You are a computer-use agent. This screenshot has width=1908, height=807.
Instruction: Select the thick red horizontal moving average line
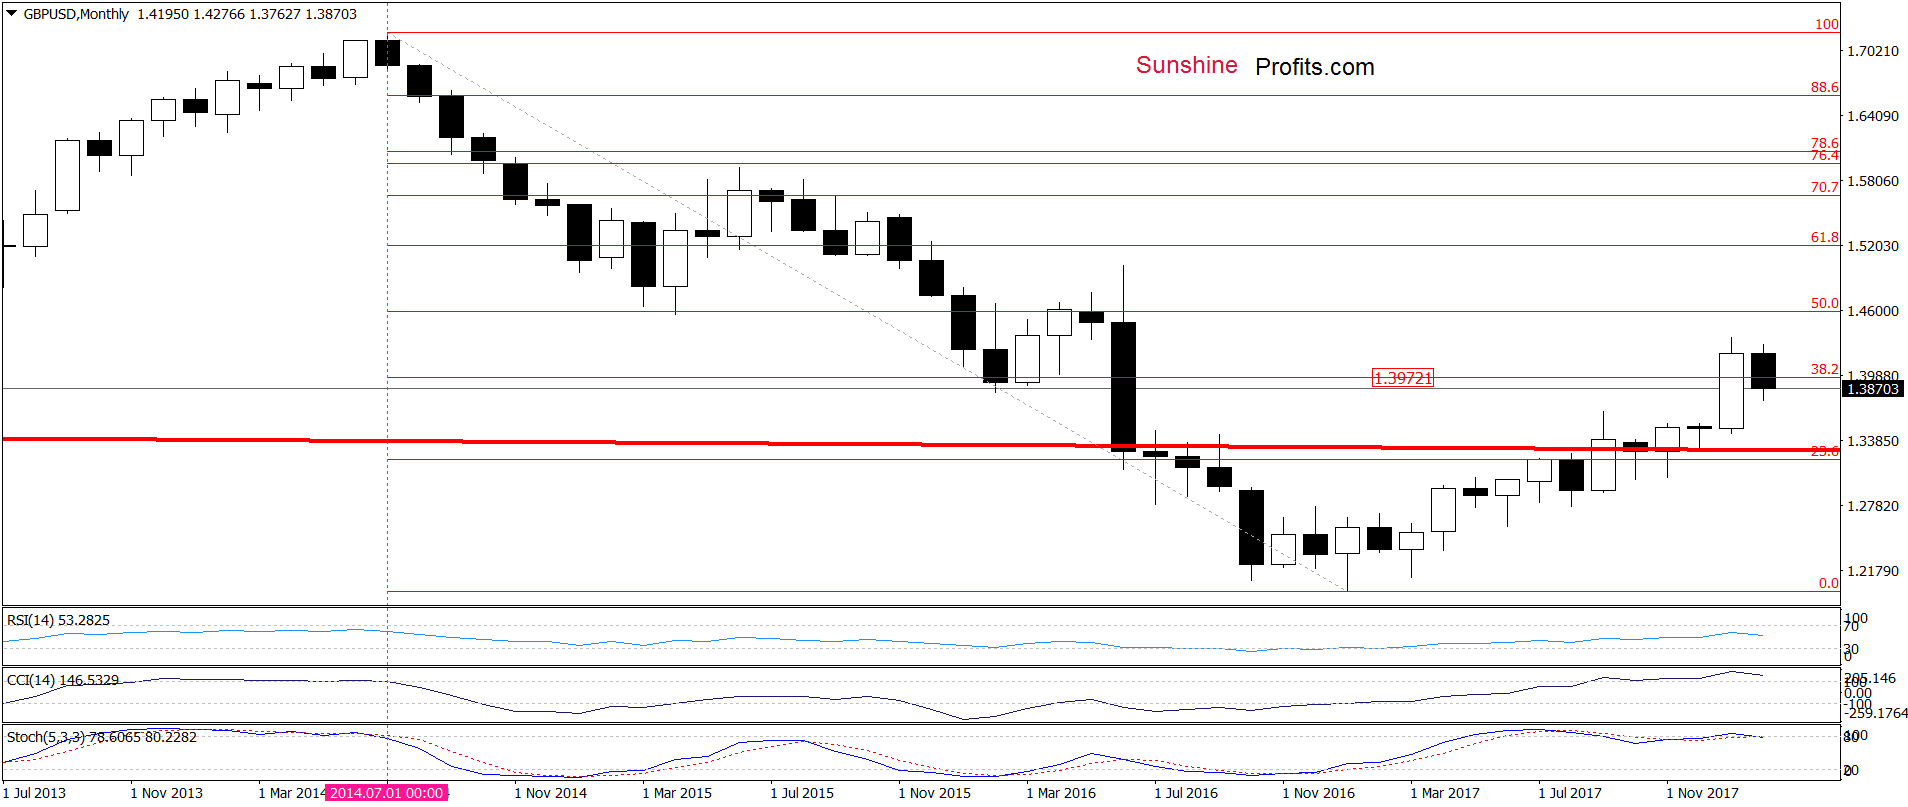920,444
